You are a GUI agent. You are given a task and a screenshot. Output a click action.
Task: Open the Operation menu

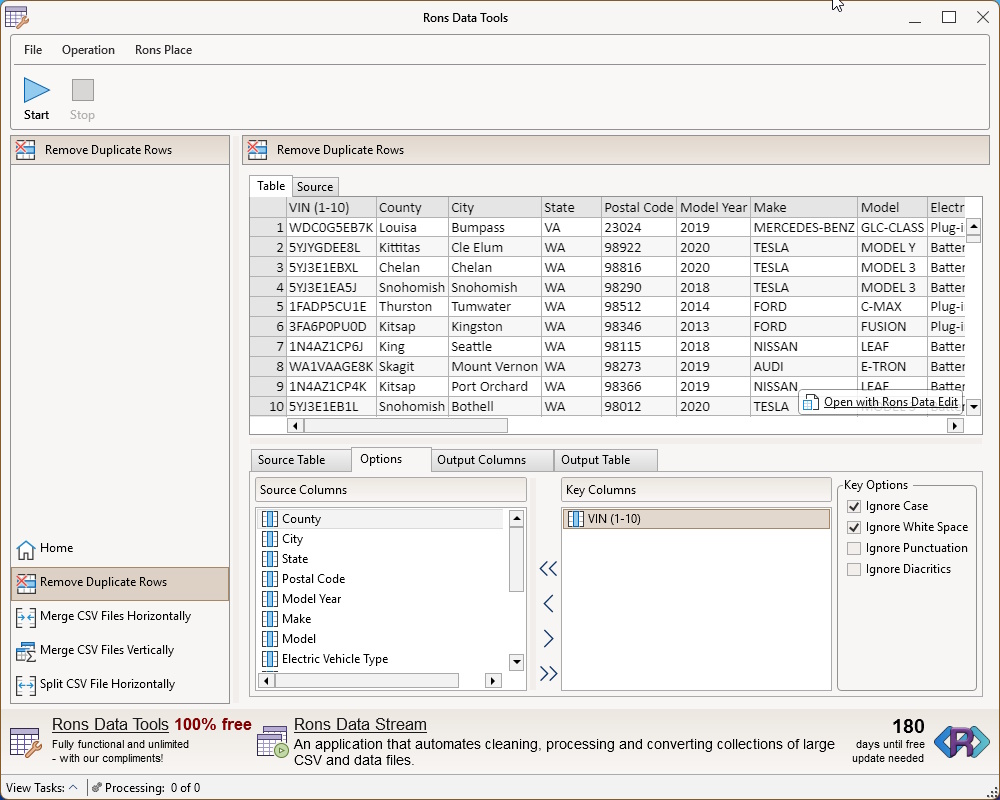[x=88, y=50]
